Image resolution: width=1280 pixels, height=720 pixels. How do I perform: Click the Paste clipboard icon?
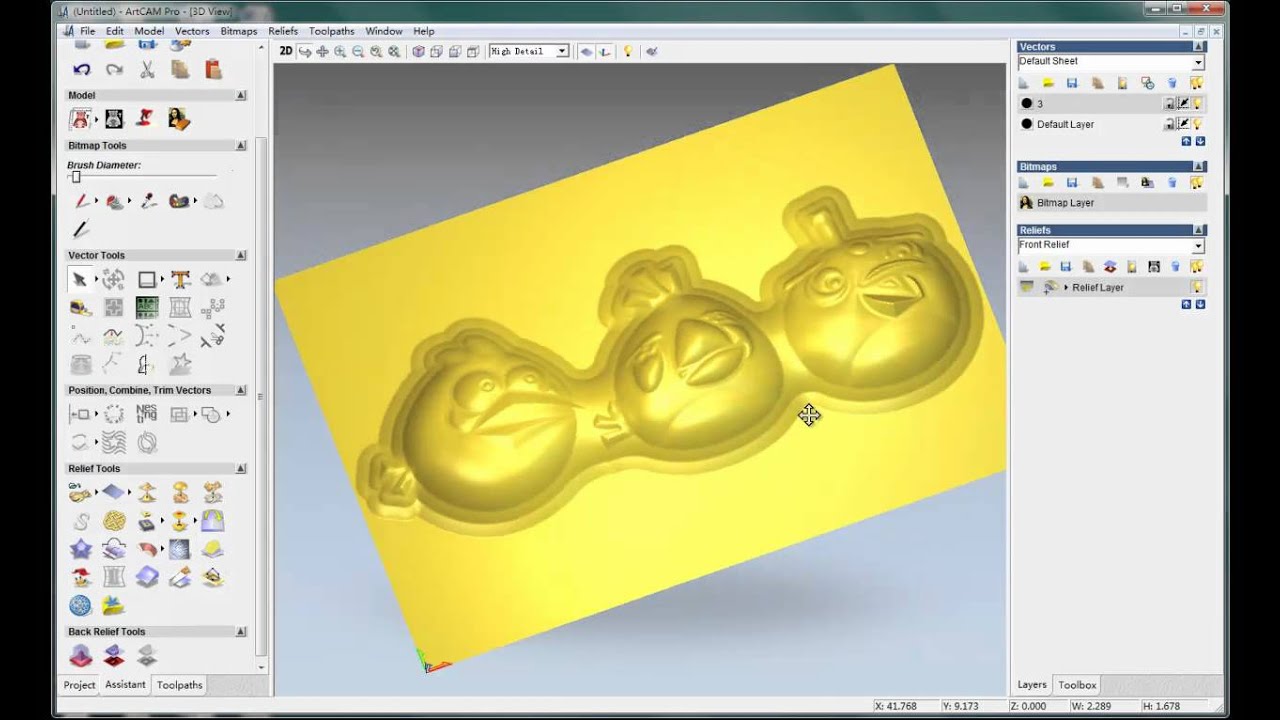pyautogui.click(x=212, y=70)
